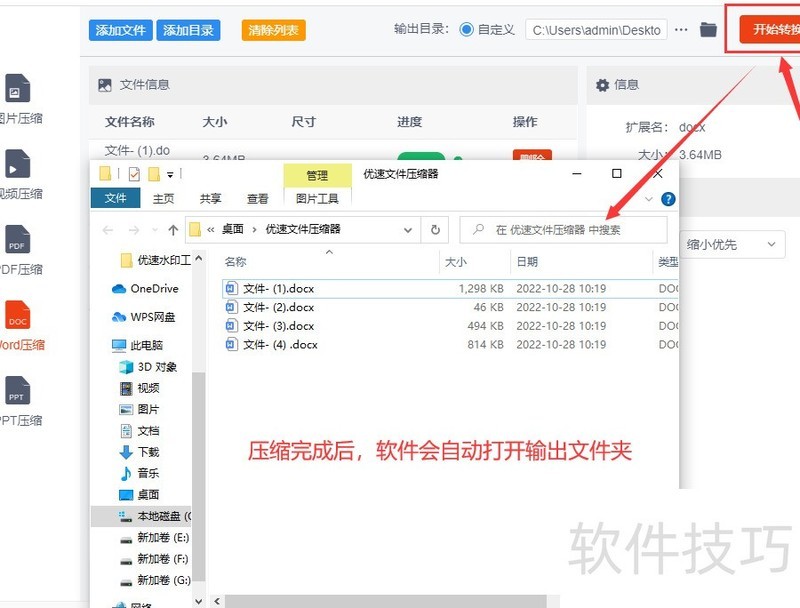Click the file list scroll left arrow
Screen dimensions: 800x608
[217, 601]
